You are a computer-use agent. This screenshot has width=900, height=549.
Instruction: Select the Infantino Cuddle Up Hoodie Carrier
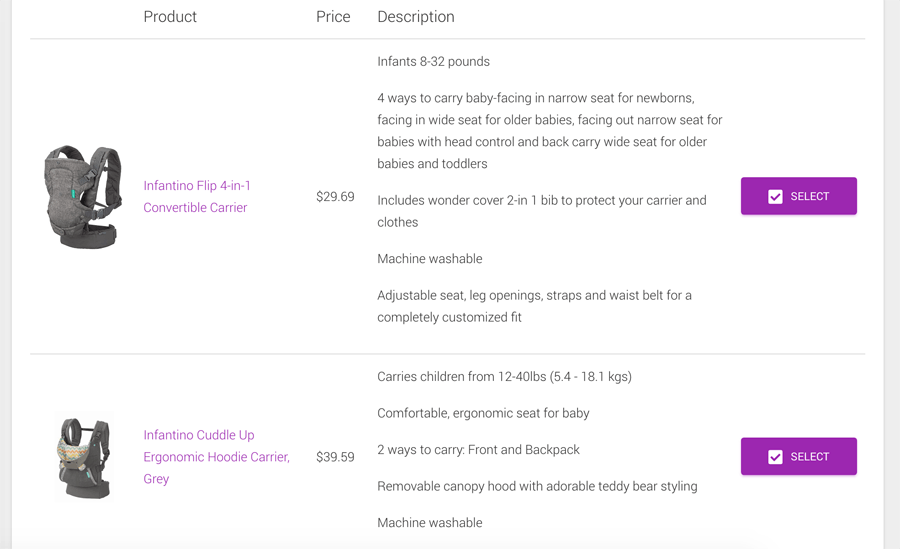click(798, 457)
